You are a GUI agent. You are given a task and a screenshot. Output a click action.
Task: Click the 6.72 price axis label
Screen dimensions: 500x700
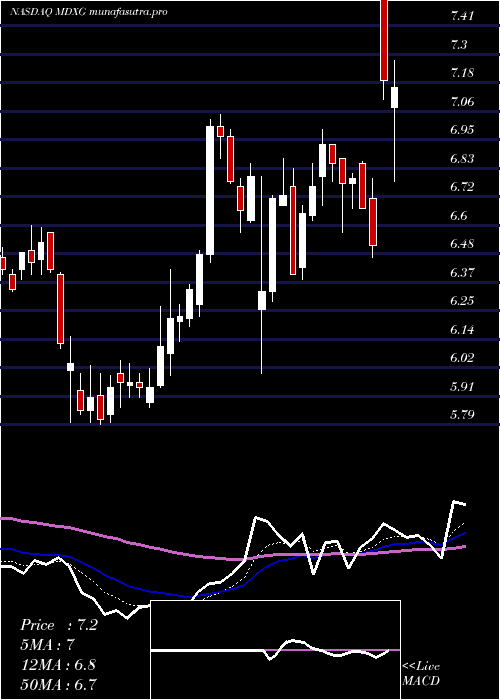(462, 187)
